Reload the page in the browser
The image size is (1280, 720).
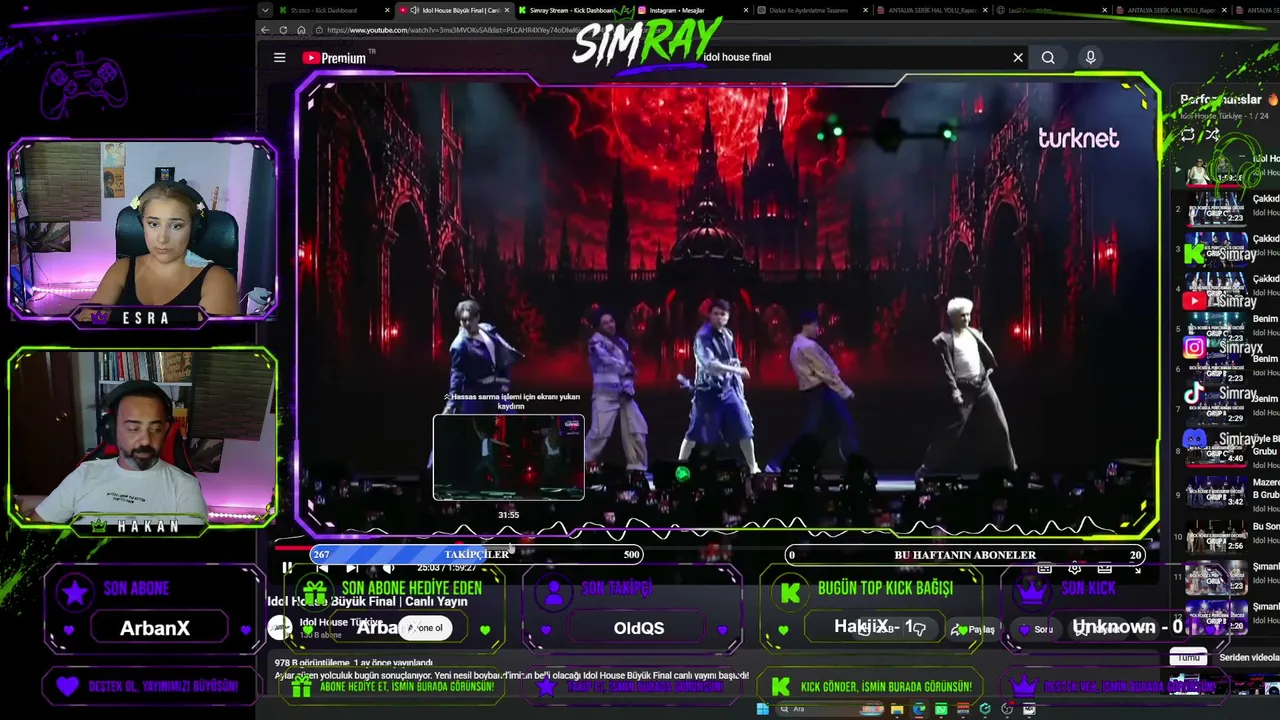click(x=283, y=30)
